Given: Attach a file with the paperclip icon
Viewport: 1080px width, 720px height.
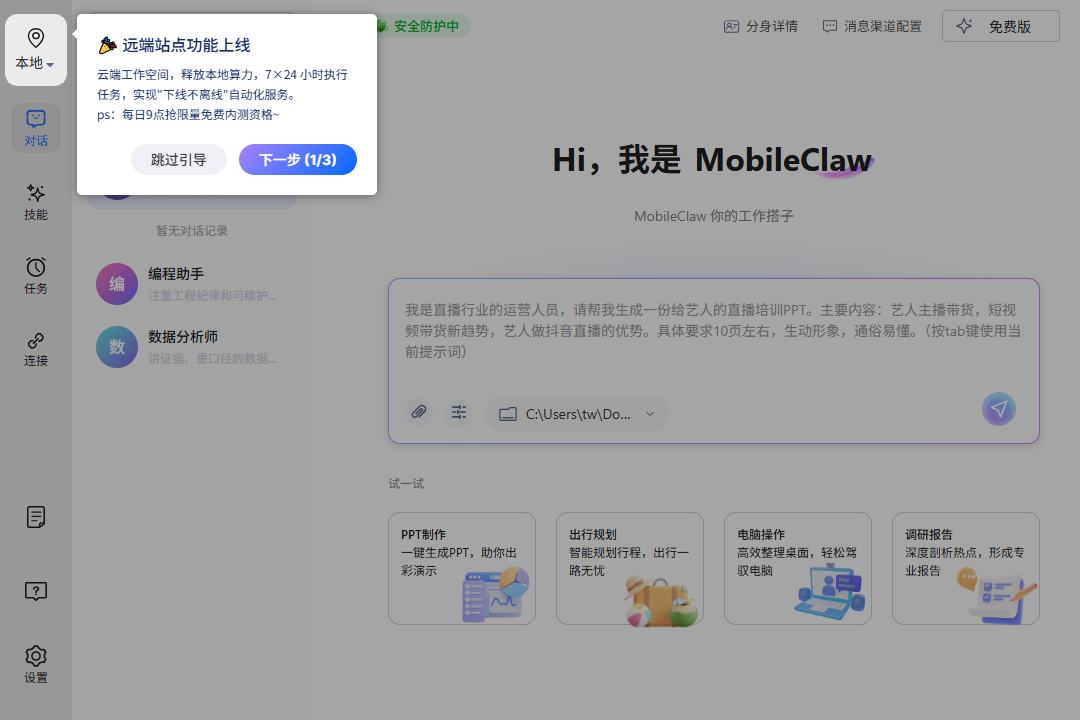Looking at the screenshot, I should (419, 412).
